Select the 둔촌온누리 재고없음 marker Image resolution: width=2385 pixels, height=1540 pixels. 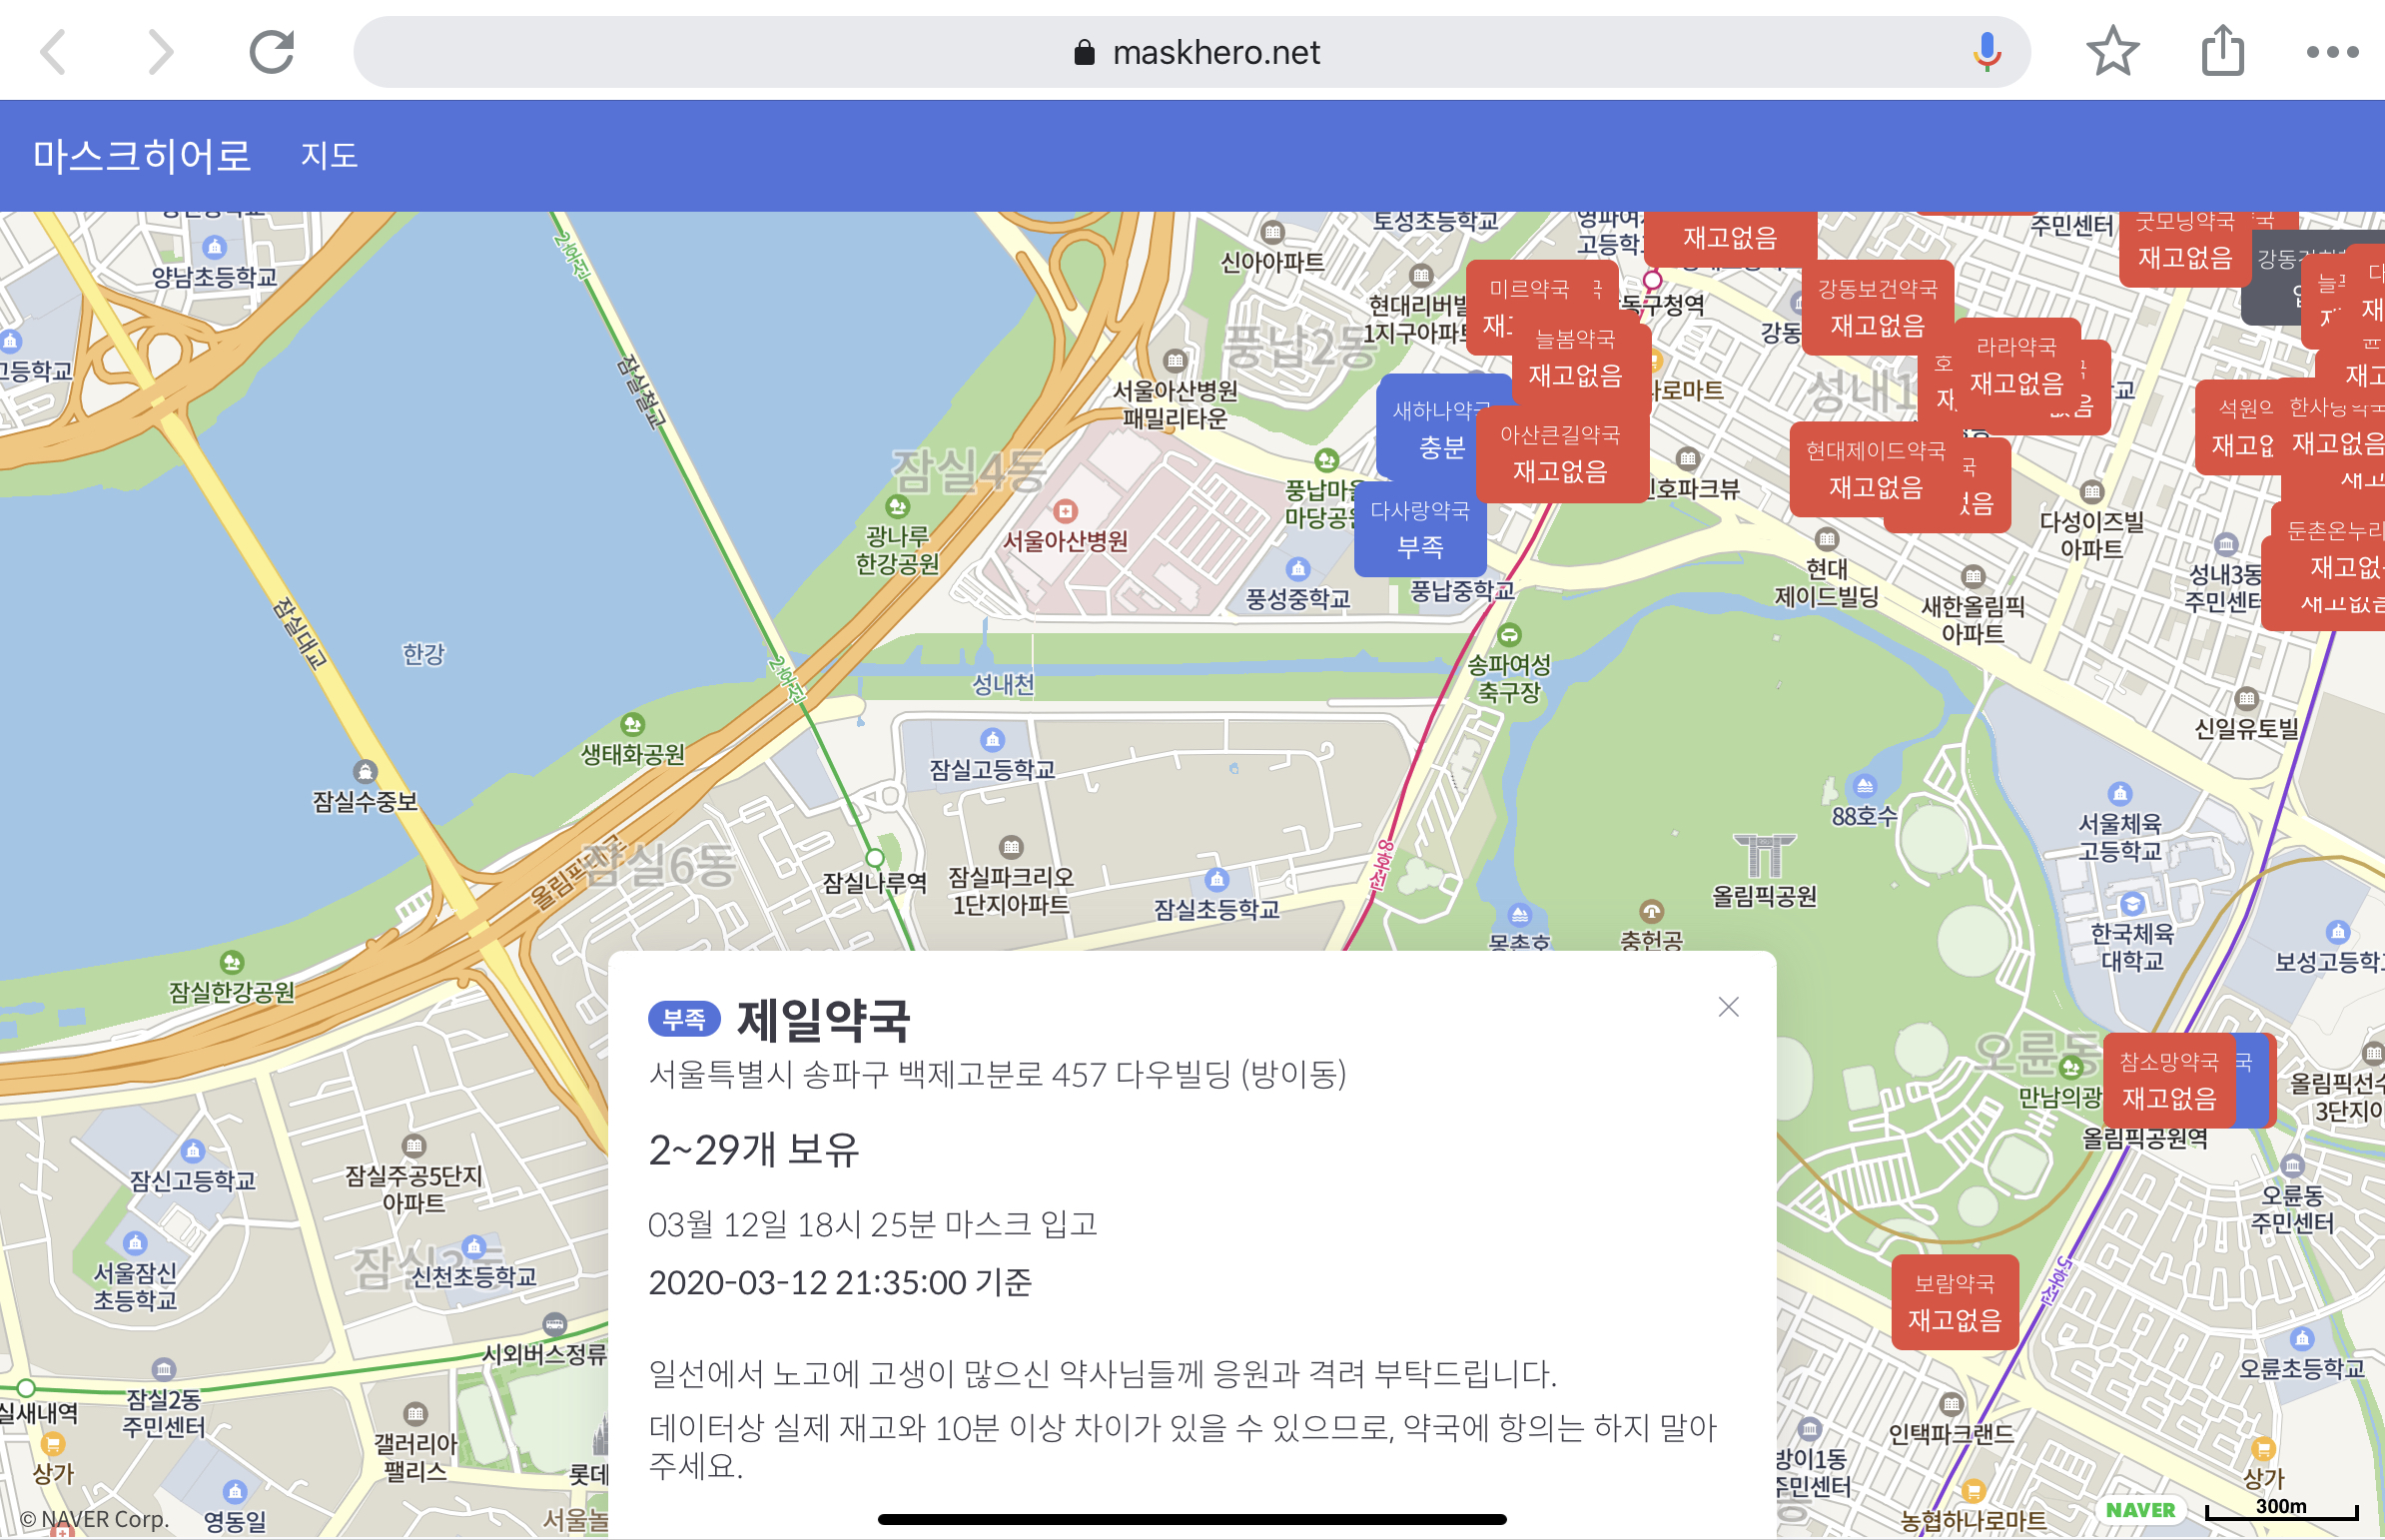click(2335, 550)
